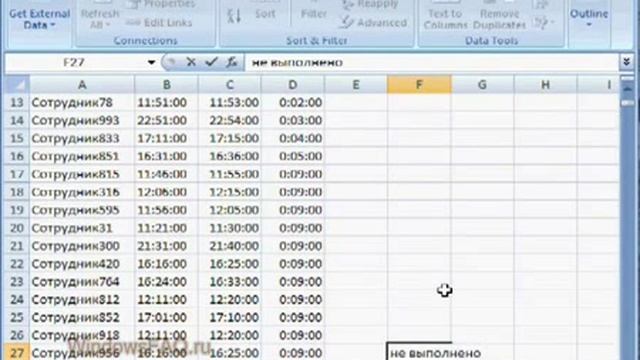Select column A header
This screenshot has width=640, height=360.
click(82, 84)
